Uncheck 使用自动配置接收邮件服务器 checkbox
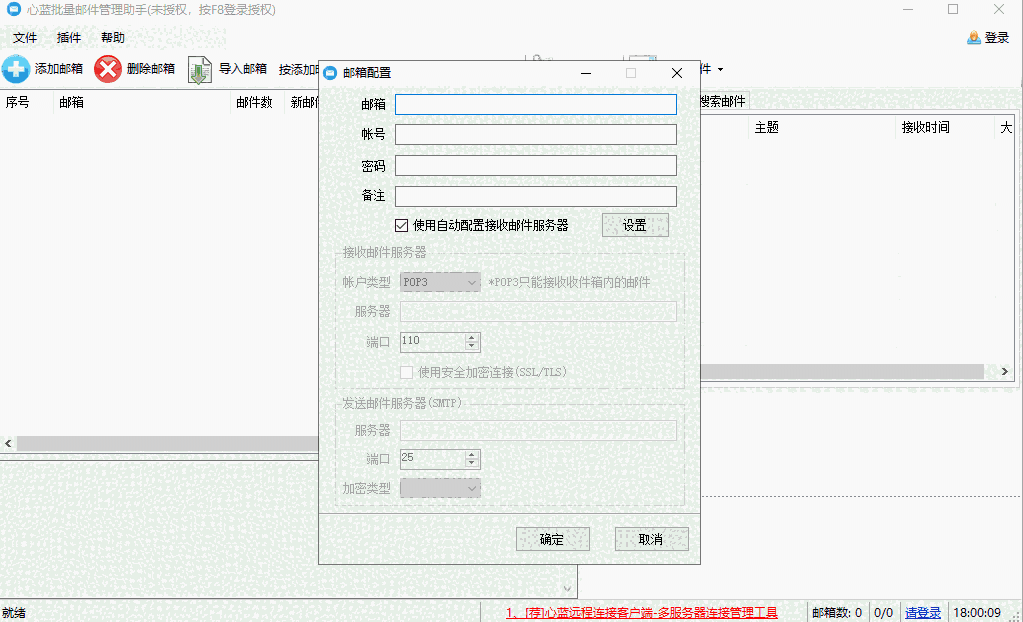This screenshot has width=1023, height=622. [402, 225]
